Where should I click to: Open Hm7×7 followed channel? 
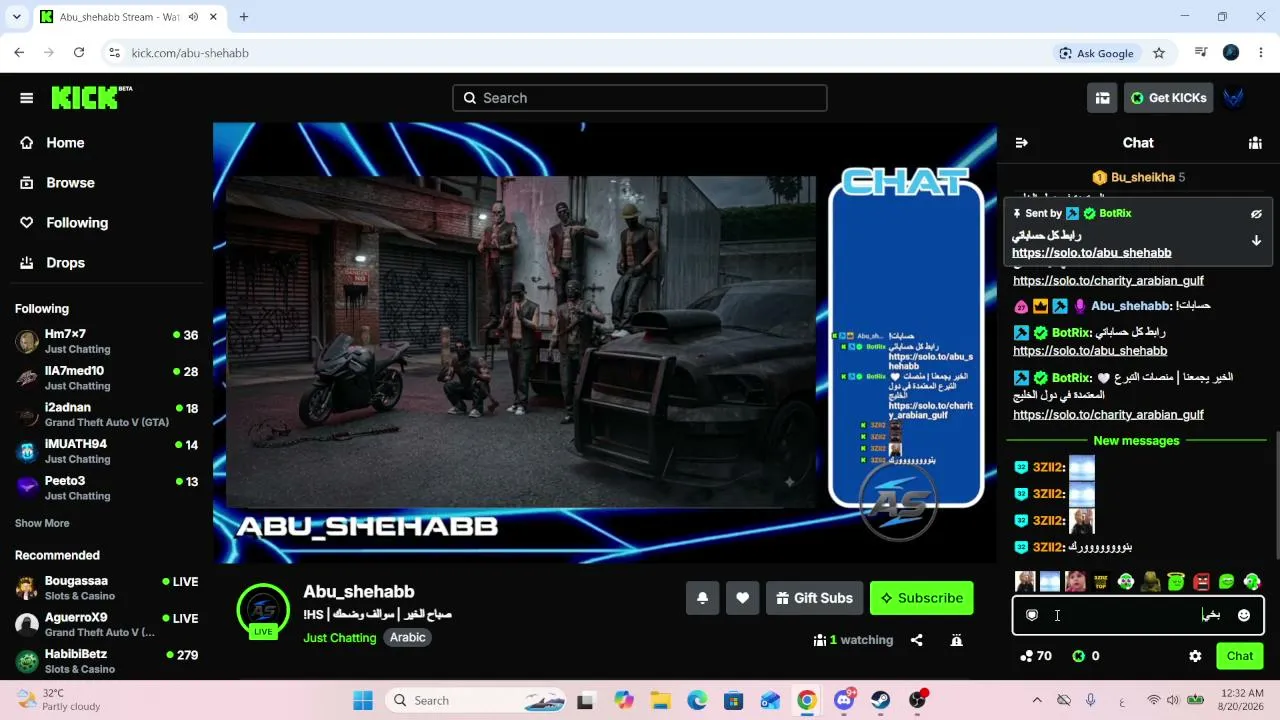click(x=106, y=341)
